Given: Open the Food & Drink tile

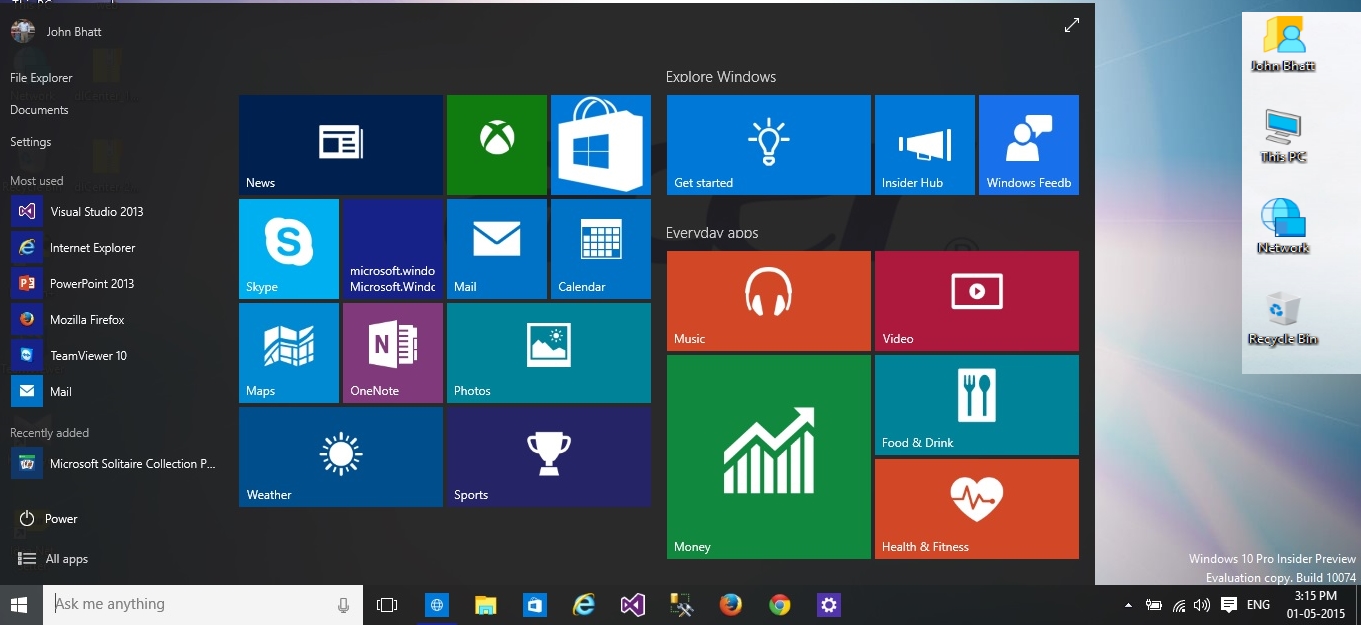Looking at the screenshot, I should pyautogui.click(x=977, y=405).
